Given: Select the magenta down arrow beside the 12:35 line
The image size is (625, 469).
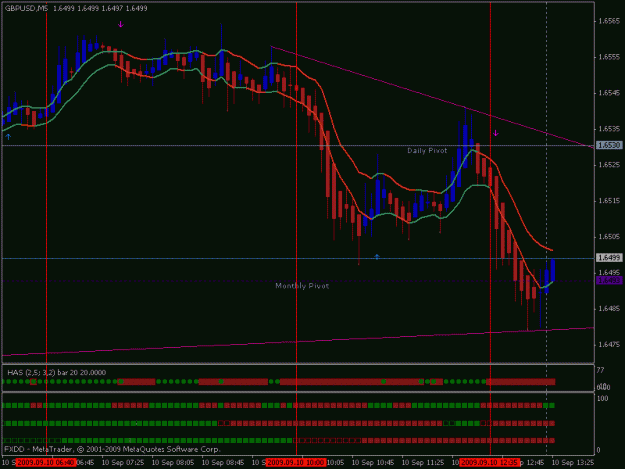Looking at the screenshot, I should (x=495, y=133).
